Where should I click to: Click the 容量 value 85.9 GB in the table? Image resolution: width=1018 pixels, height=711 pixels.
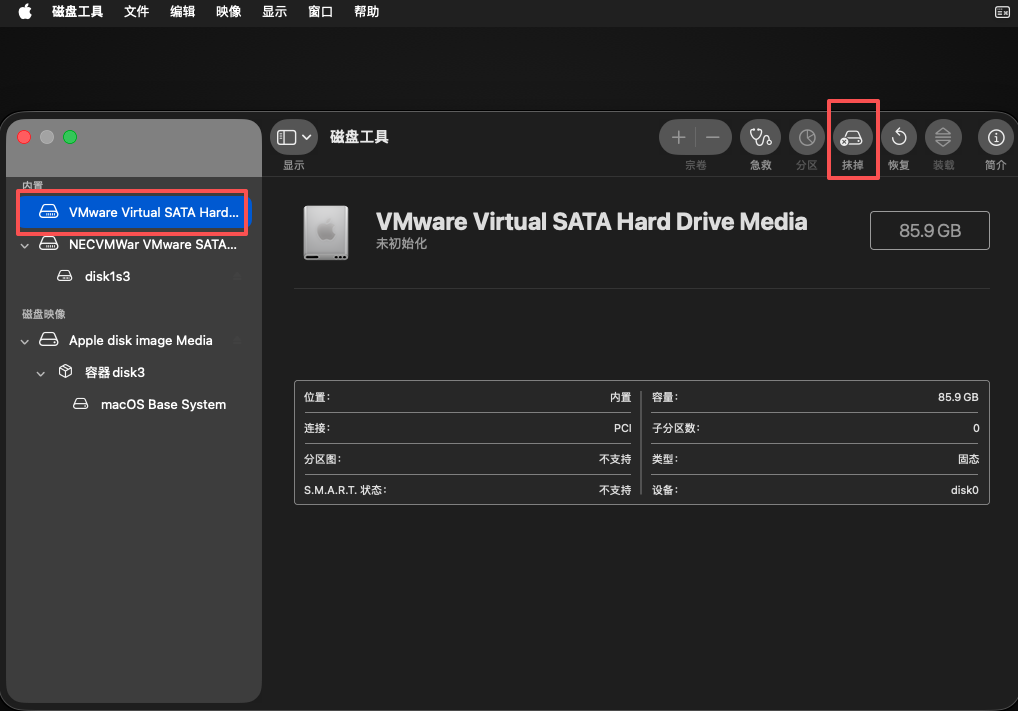[x=958, y=397]
